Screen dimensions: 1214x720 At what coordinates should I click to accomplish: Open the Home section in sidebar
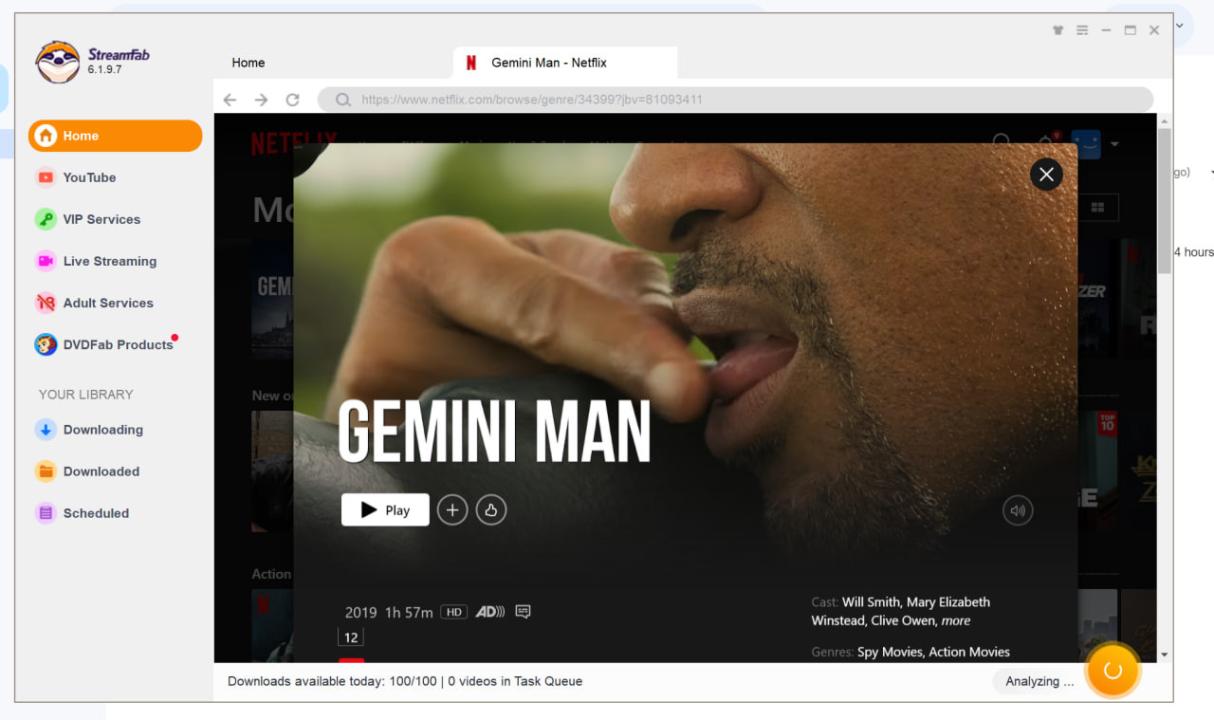click(115, 136)
